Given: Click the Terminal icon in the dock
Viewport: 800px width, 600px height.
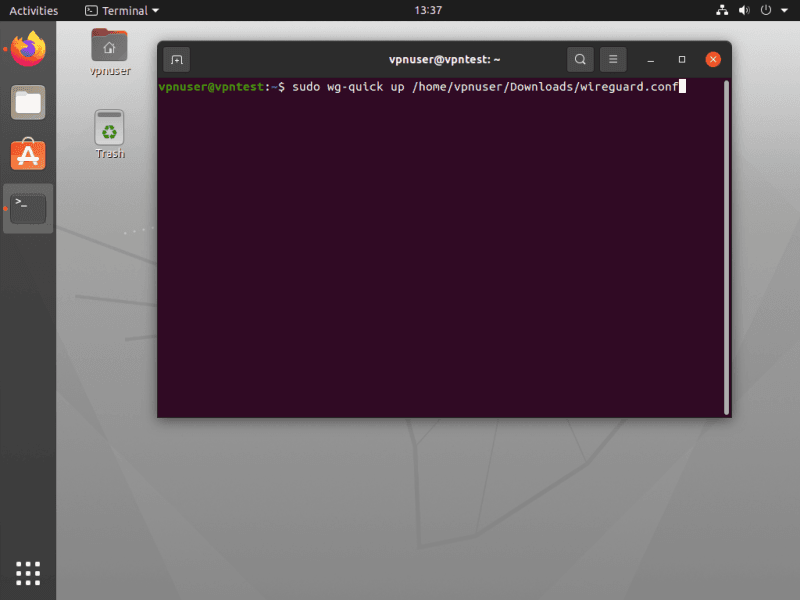Looking at the screenshot, I should coord(28,208).
